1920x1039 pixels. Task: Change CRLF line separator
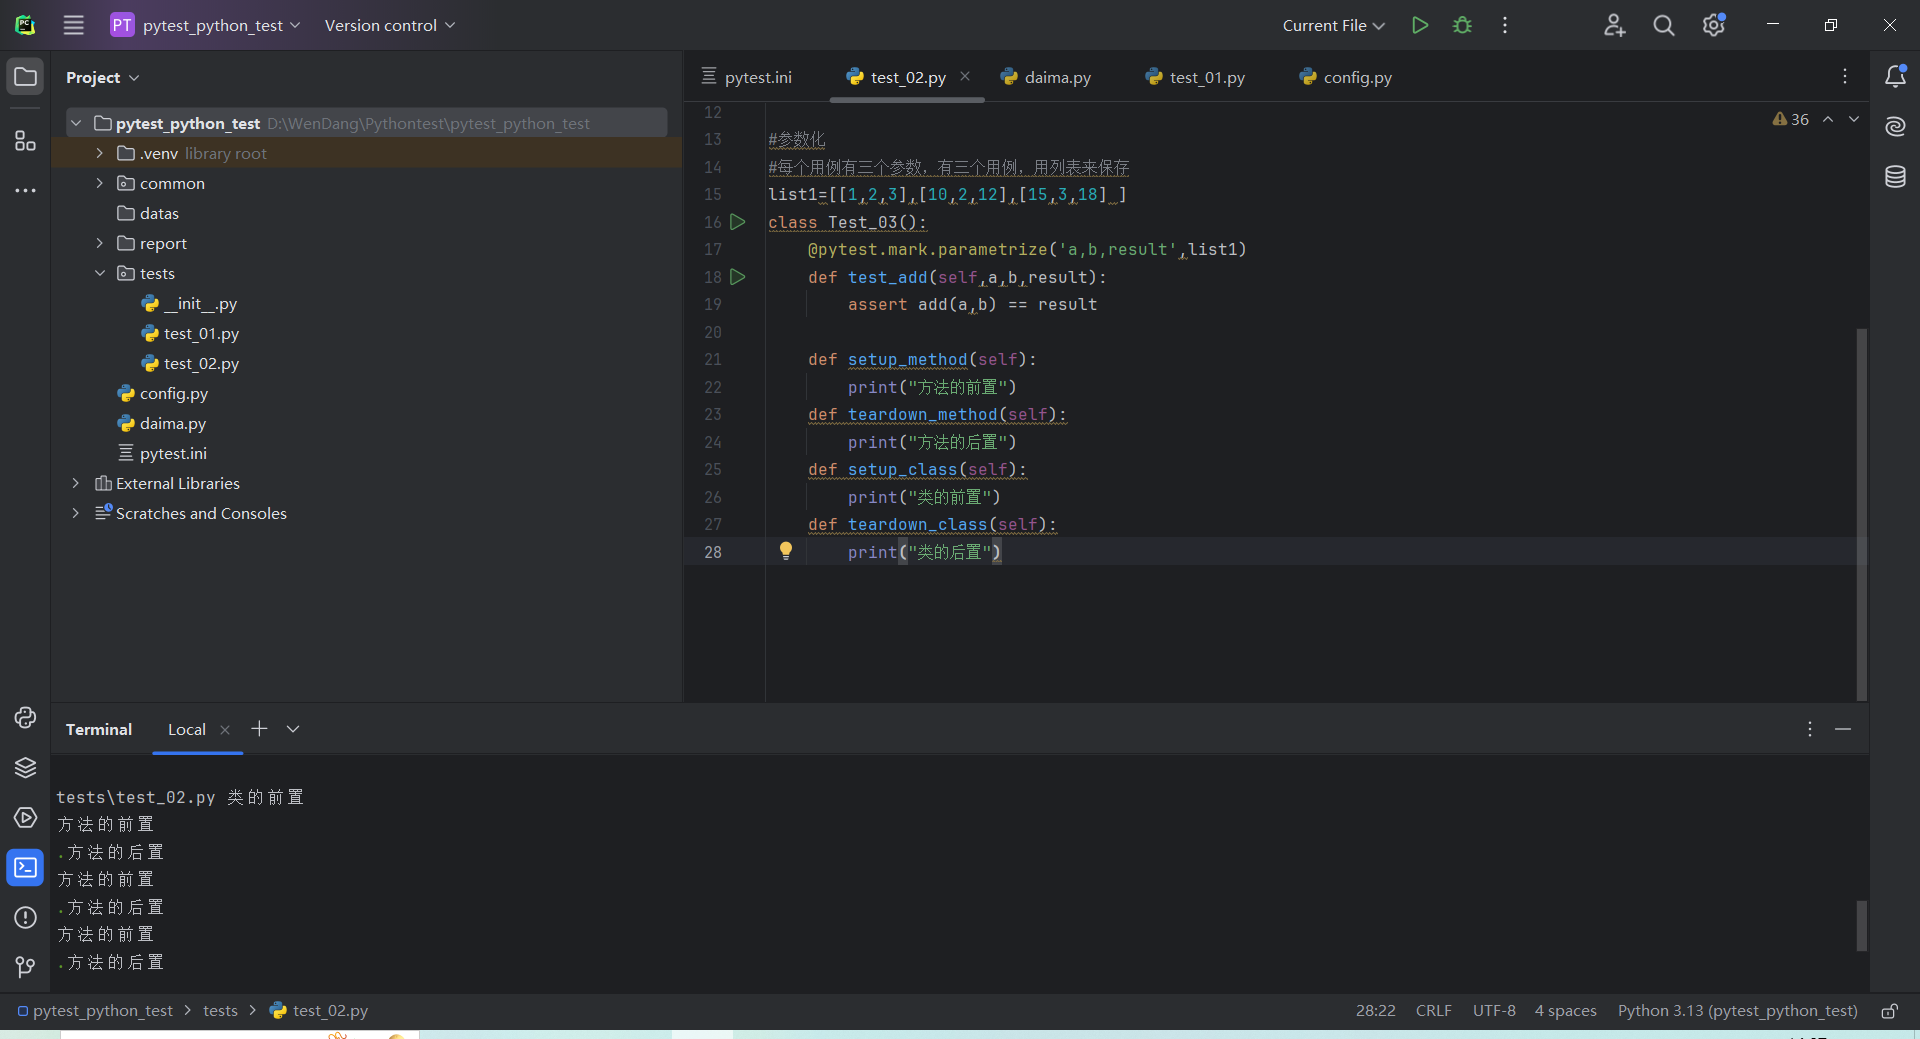(1433, 1011)
